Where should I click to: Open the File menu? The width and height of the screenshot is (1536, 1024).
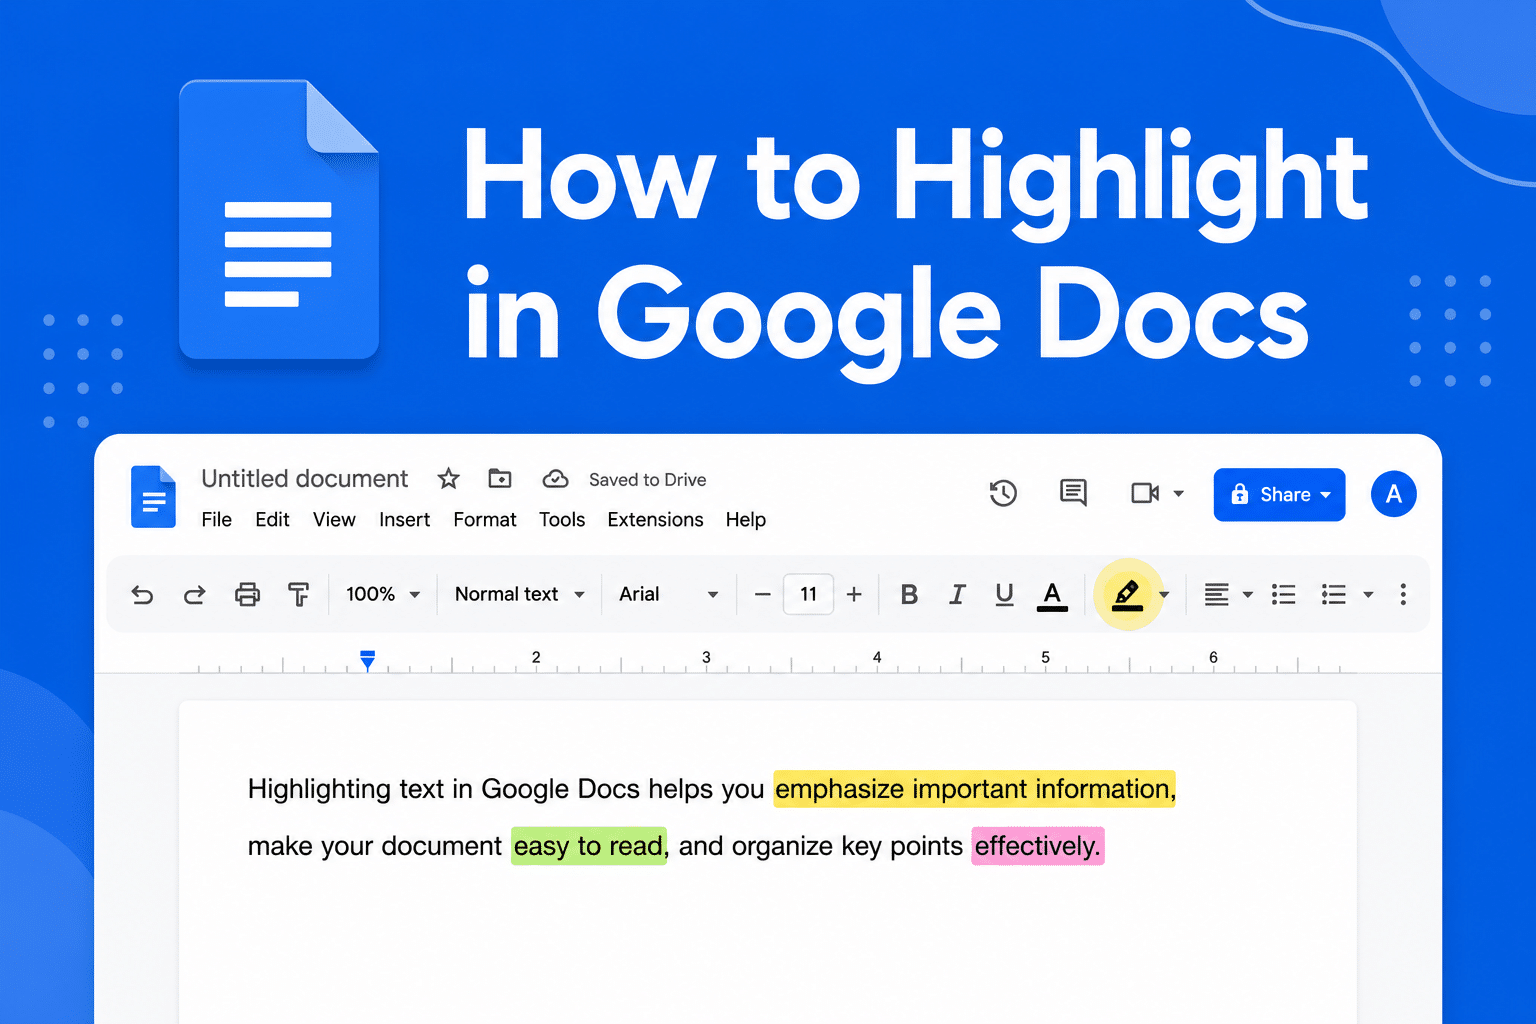[x=216, y=520]
